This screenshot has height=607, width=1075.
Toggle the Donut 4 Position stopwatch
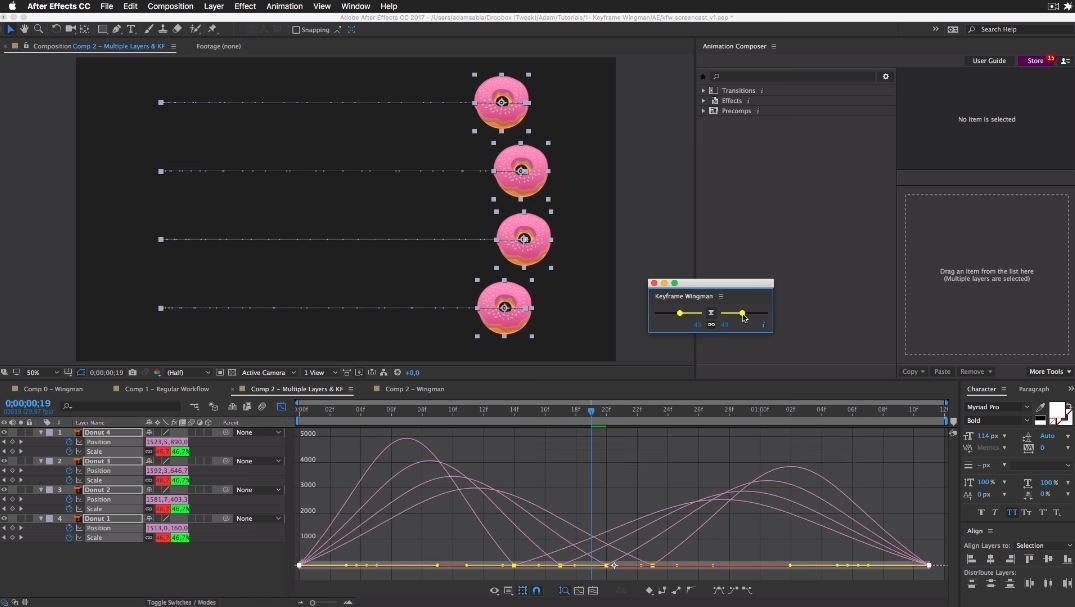click(x=69, y=442)
